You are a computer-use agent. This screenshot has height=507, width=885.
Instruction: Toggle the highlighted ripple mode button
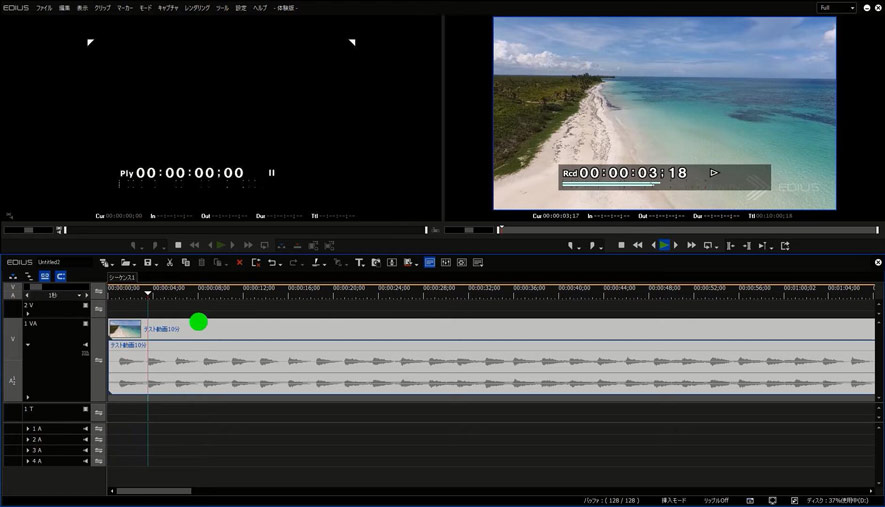click(60, 276)
